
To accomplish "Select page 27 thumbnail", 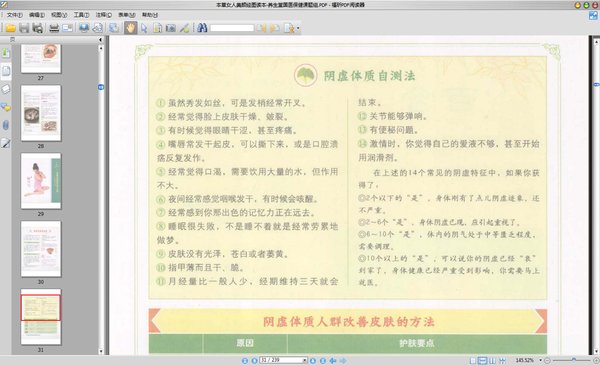I will (41, 59).
